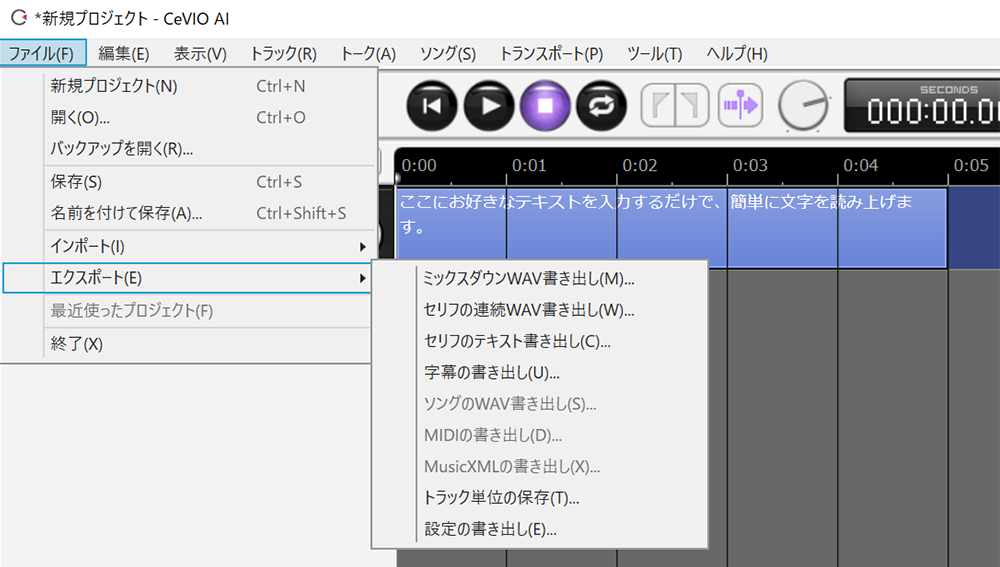Select 終了(X) to exit
1000x567 pixels.
[187, 344]
